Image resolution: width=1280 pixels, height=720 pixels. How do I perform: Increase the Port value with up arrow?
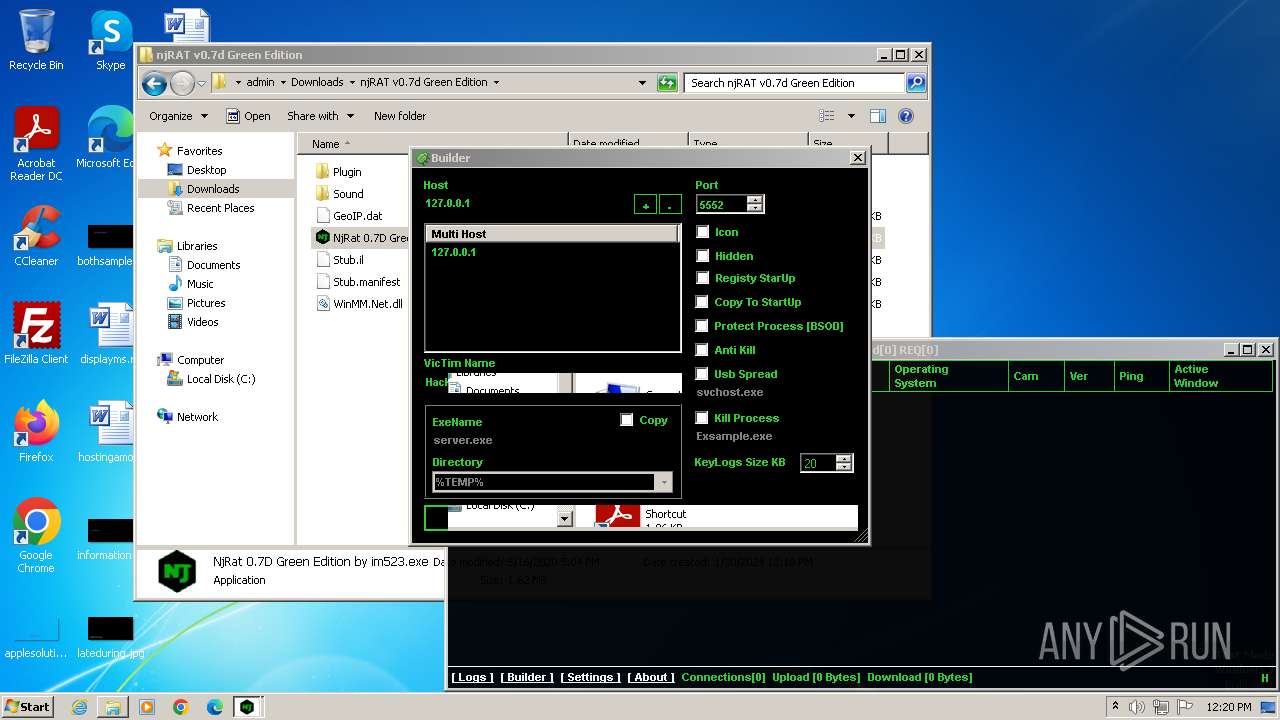click(x=756, y=200)
